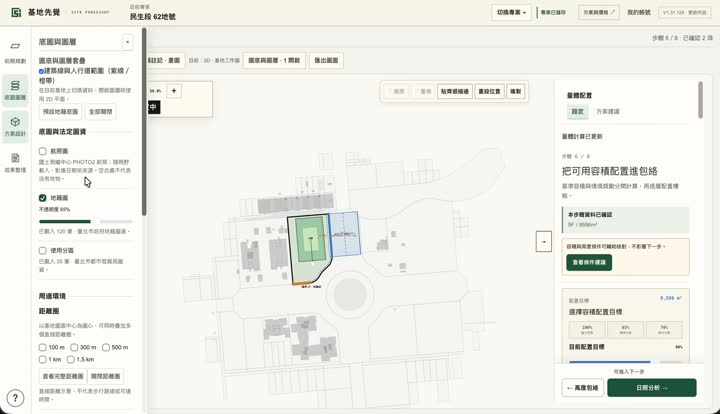This screenshot has width=720, height=414.
Task: Open 我的帳號 account menu
Action: pyautogui.click(x=639, y=12)
